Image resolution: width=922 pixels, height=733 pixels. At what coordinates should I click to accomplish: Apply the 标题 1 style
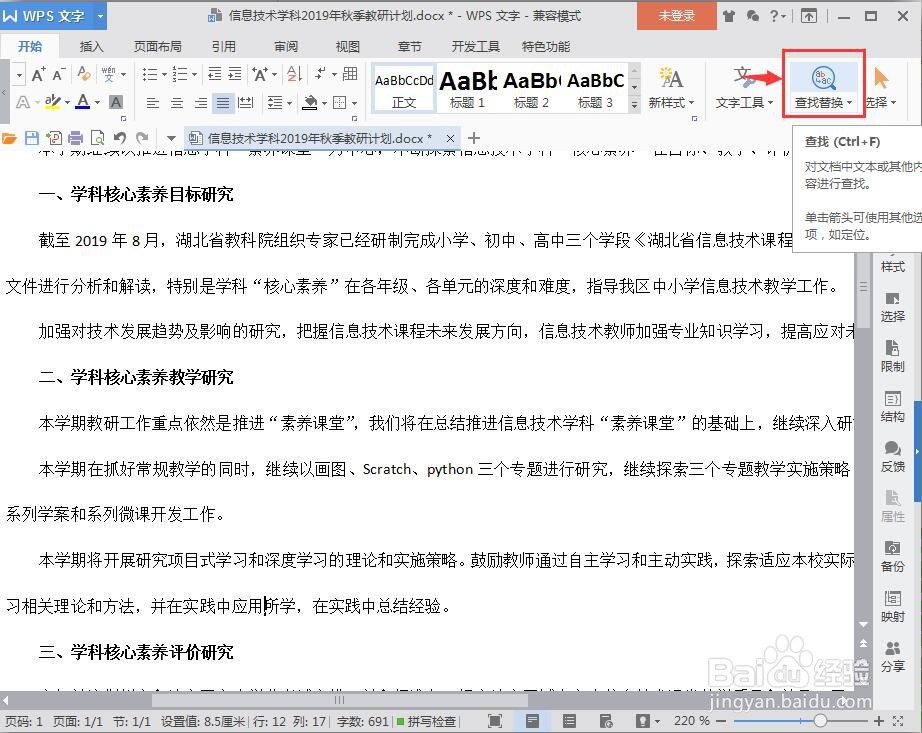[x=467, y=89]
